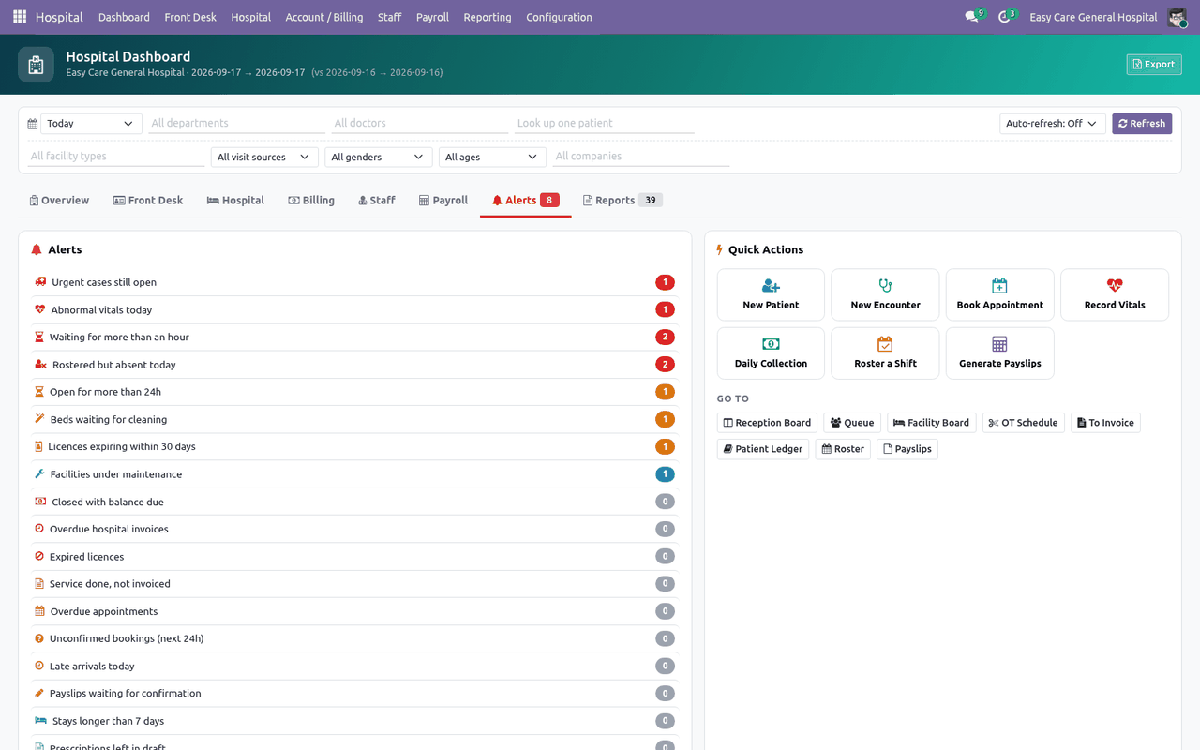Click the Record Vitals heartbeat icon

click(1115, 286)
